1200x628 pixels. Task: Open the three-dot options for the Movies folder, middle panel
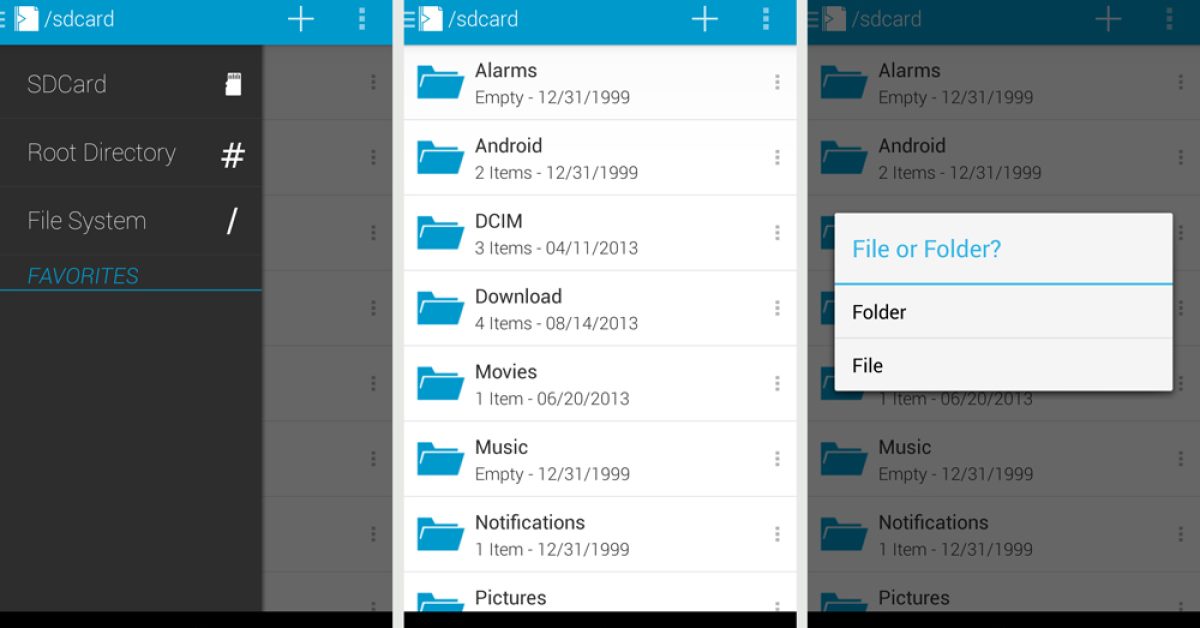coord(777,384)
